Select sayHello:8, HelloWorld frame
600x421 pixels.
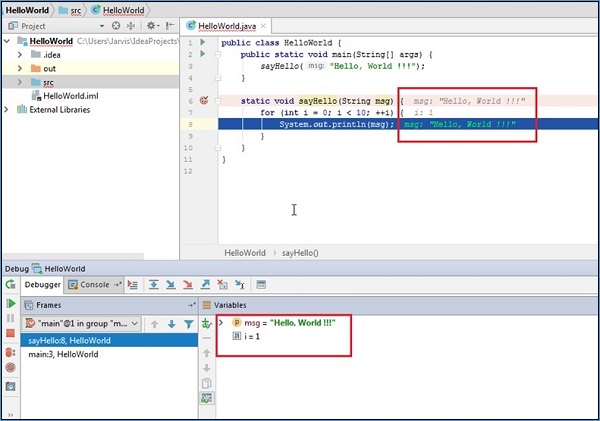(109, 340)
